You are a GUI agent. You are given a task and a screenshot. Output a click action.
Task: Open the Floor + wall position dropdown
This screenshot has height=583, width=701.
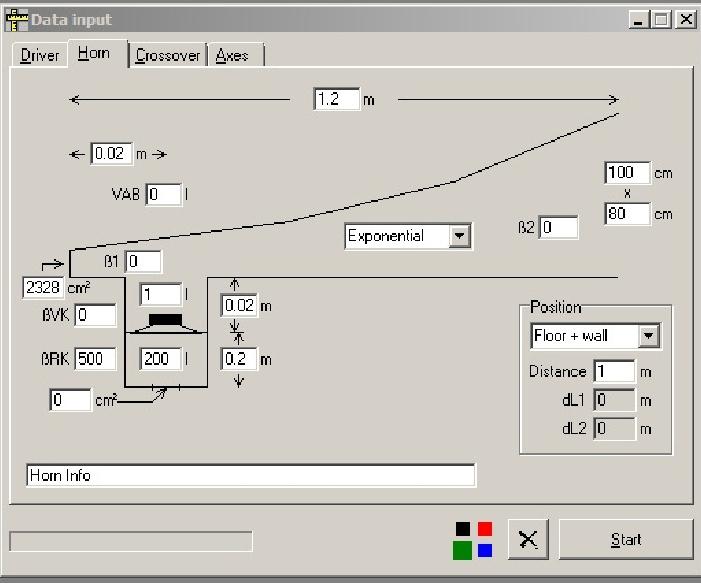[x=649, y=336]
